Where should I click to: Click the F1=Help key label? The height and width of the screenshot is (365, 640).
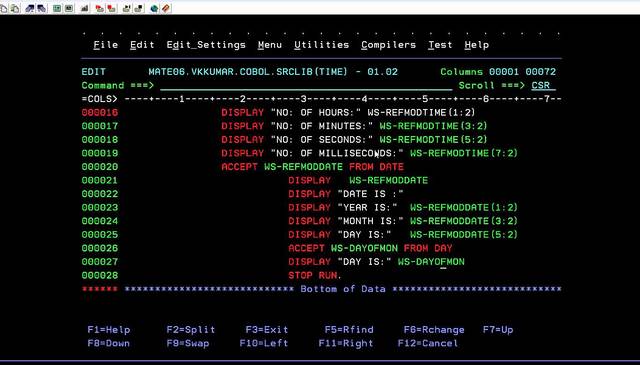click(x=109, y=329)
